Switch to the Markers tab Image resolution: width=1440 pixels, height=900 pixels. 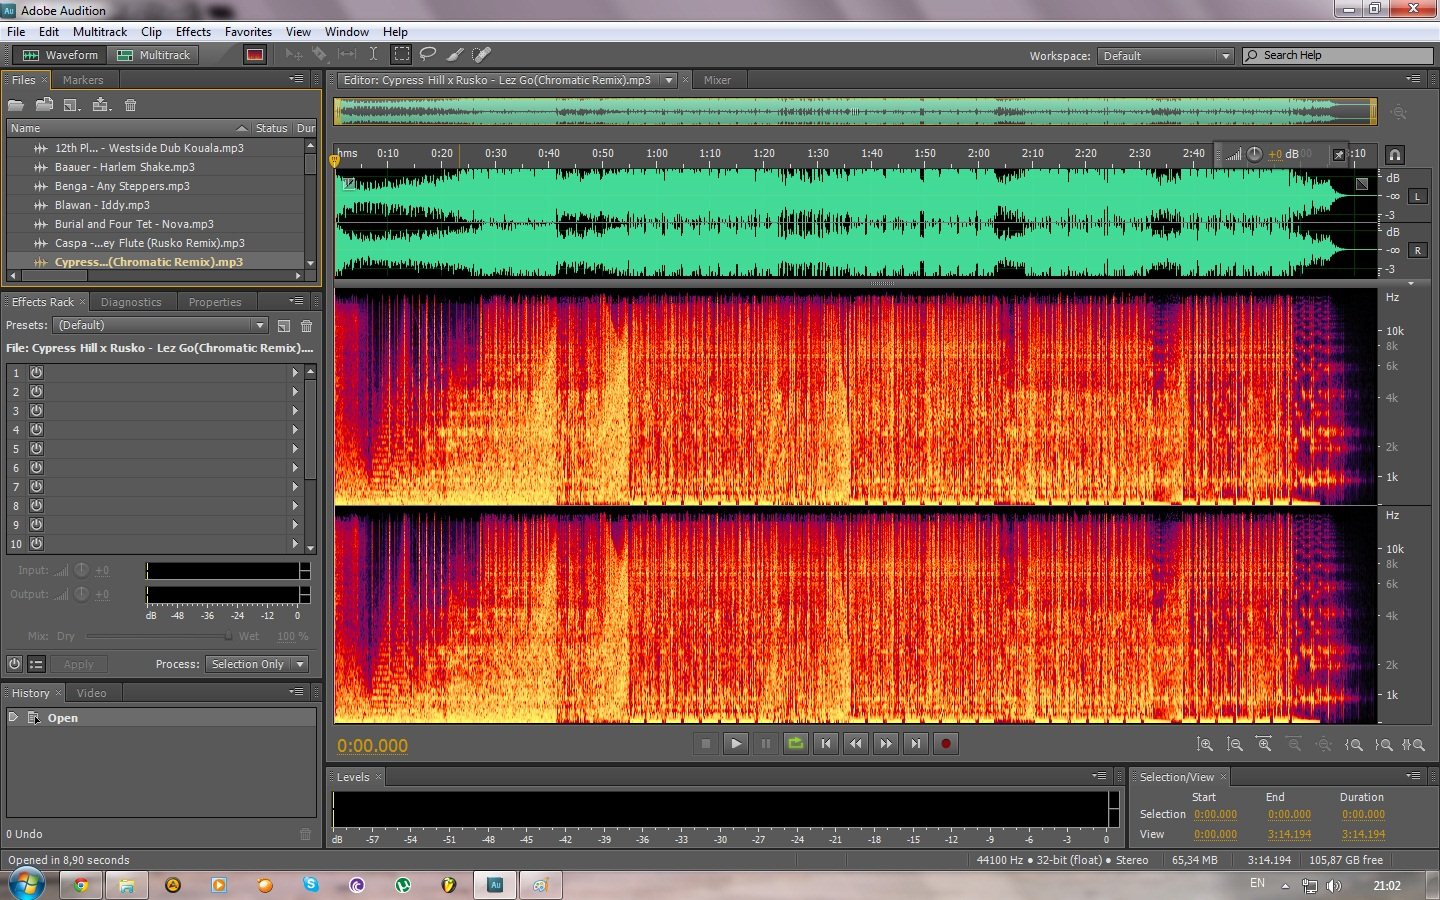83,80
